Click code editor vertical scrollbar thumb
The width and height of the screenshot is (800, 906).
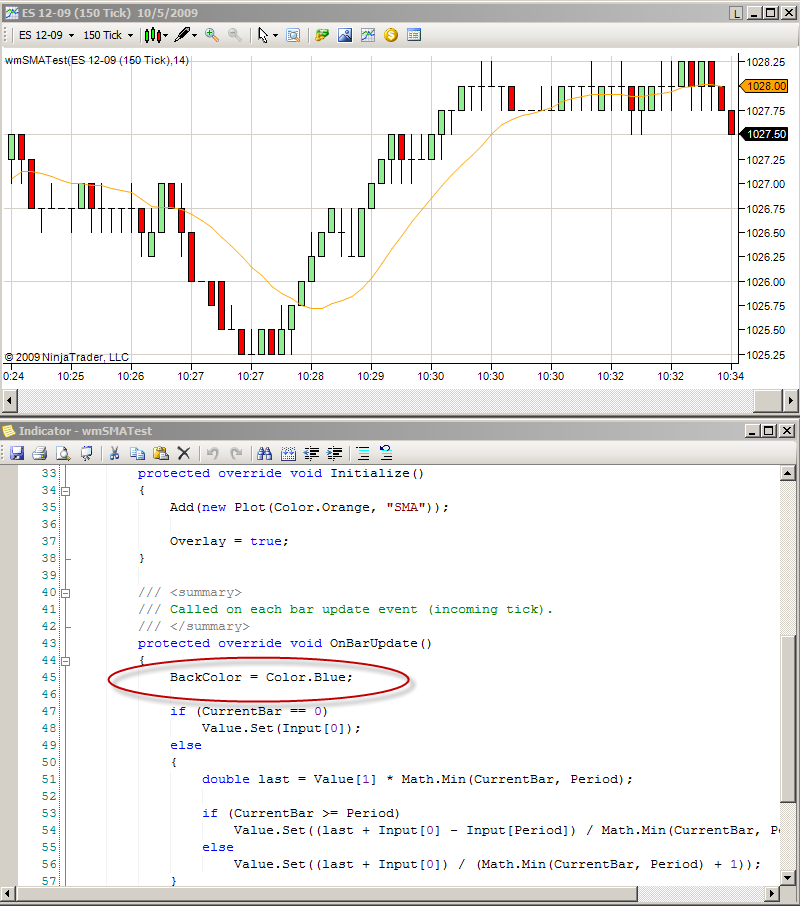pyautogui.click(x=788, y=719)
